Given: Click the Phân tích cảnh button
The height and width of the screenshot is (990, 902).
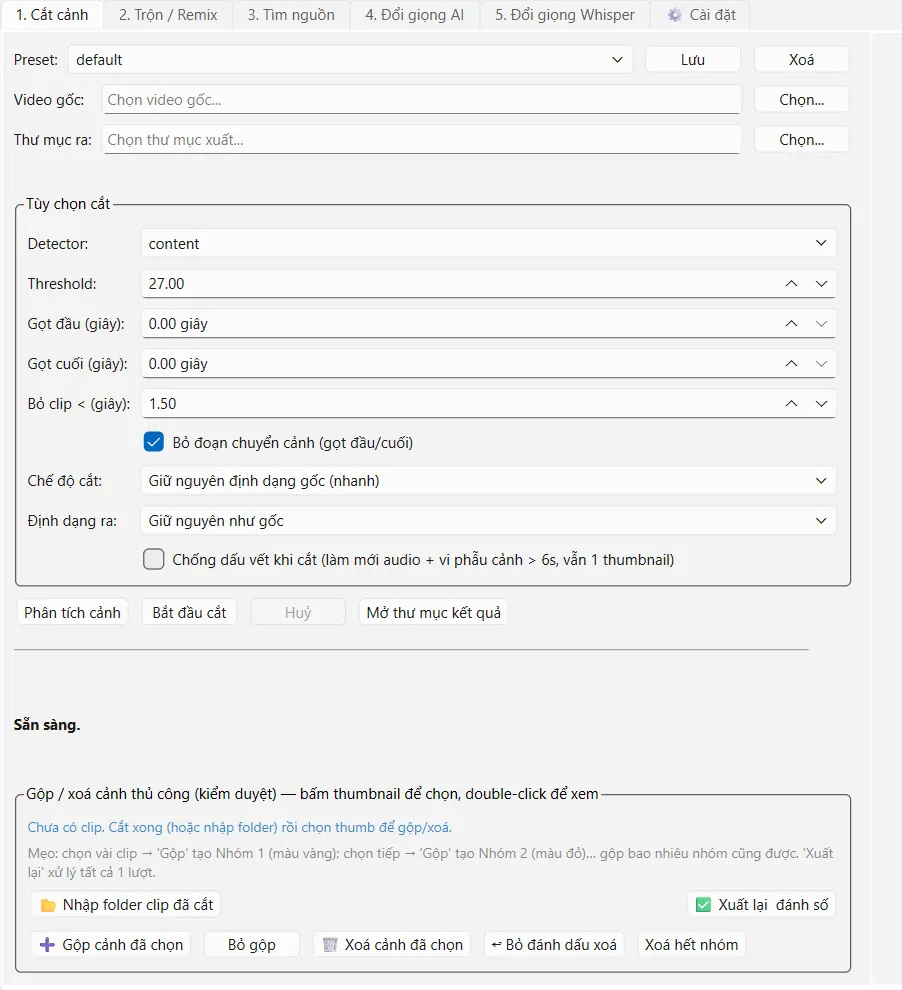Looking at the screenshot, I should click(72, 612).
